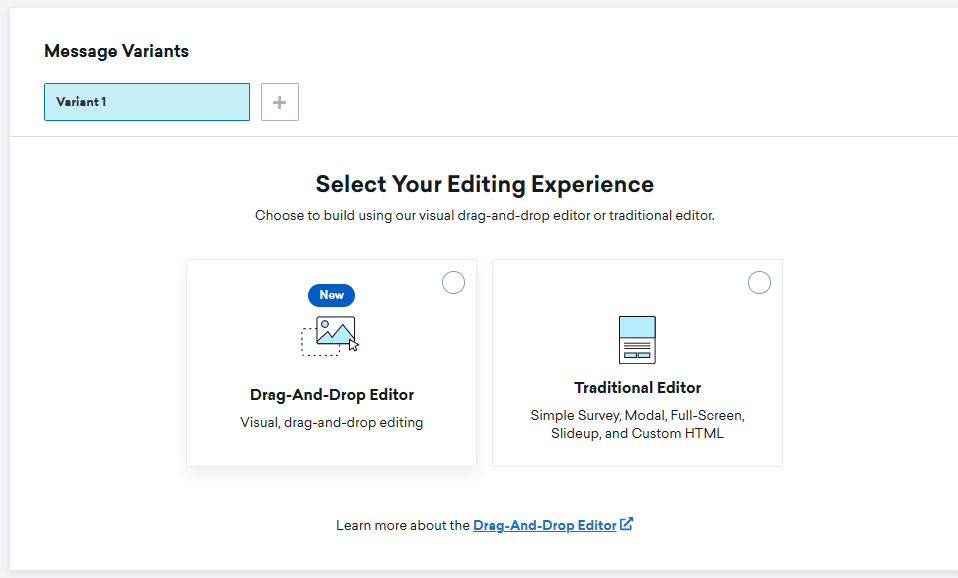Click the Traditional Editor layout icon

coord(637,340)
